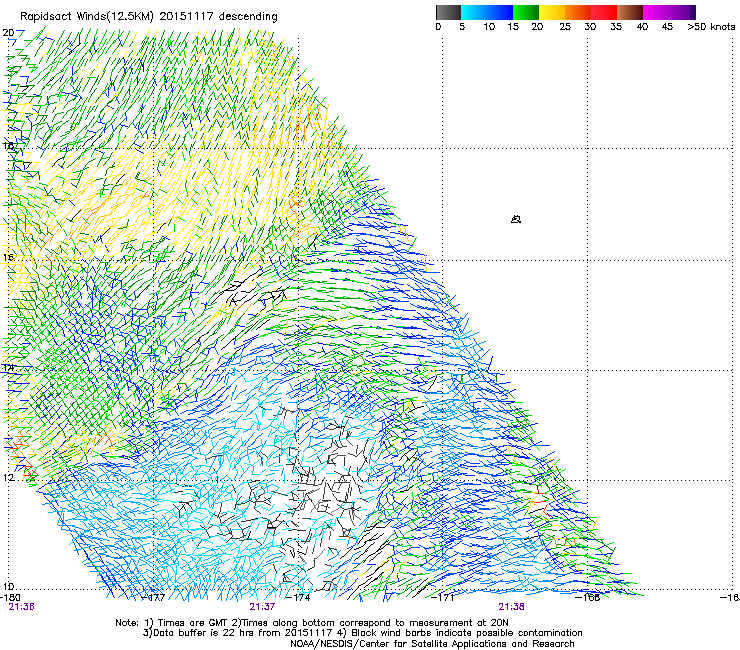Click the '14' latitude label on the left axis
This screenshot has height=650, width=740.
click(8, 367)
